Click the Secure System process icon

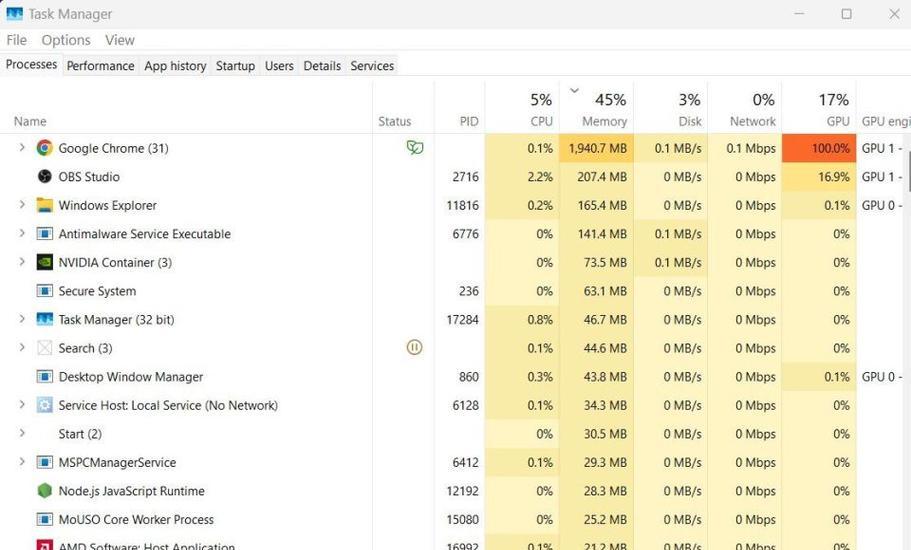(x=45, y=290)
